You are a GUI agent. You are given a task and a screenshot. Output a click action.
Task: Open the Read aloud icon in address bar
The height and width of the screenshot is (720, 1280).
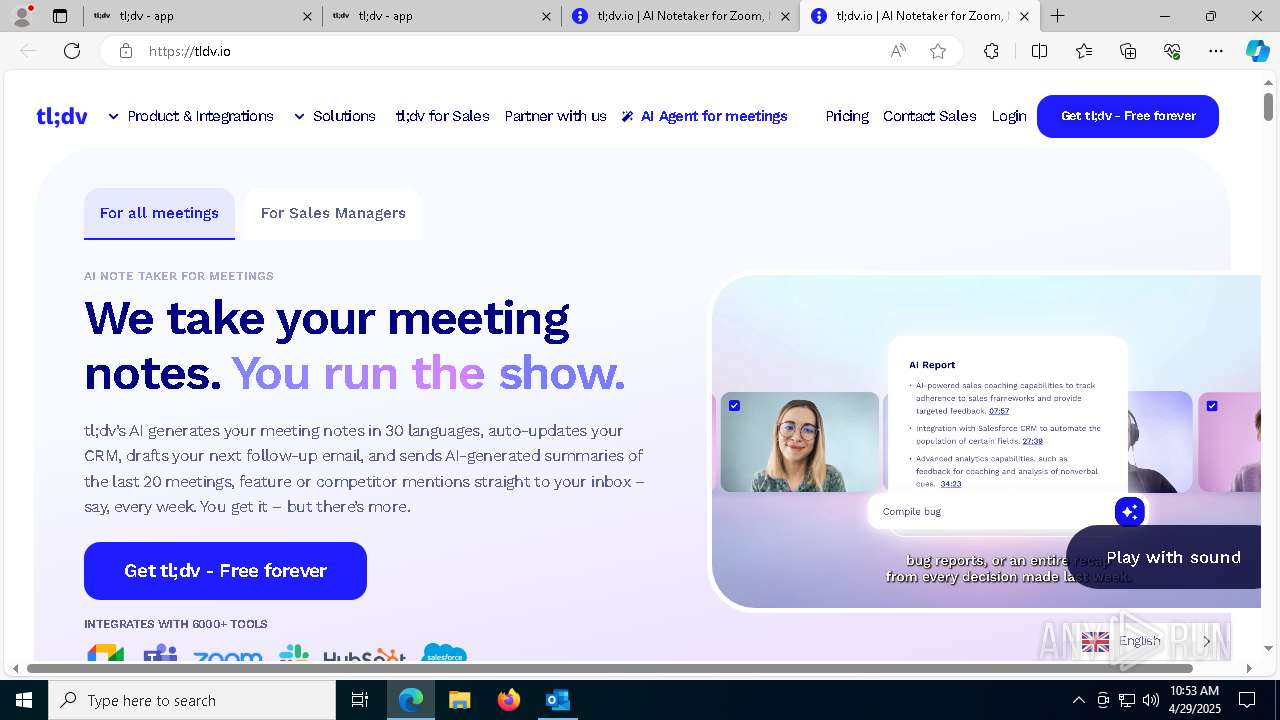[898, 51]
